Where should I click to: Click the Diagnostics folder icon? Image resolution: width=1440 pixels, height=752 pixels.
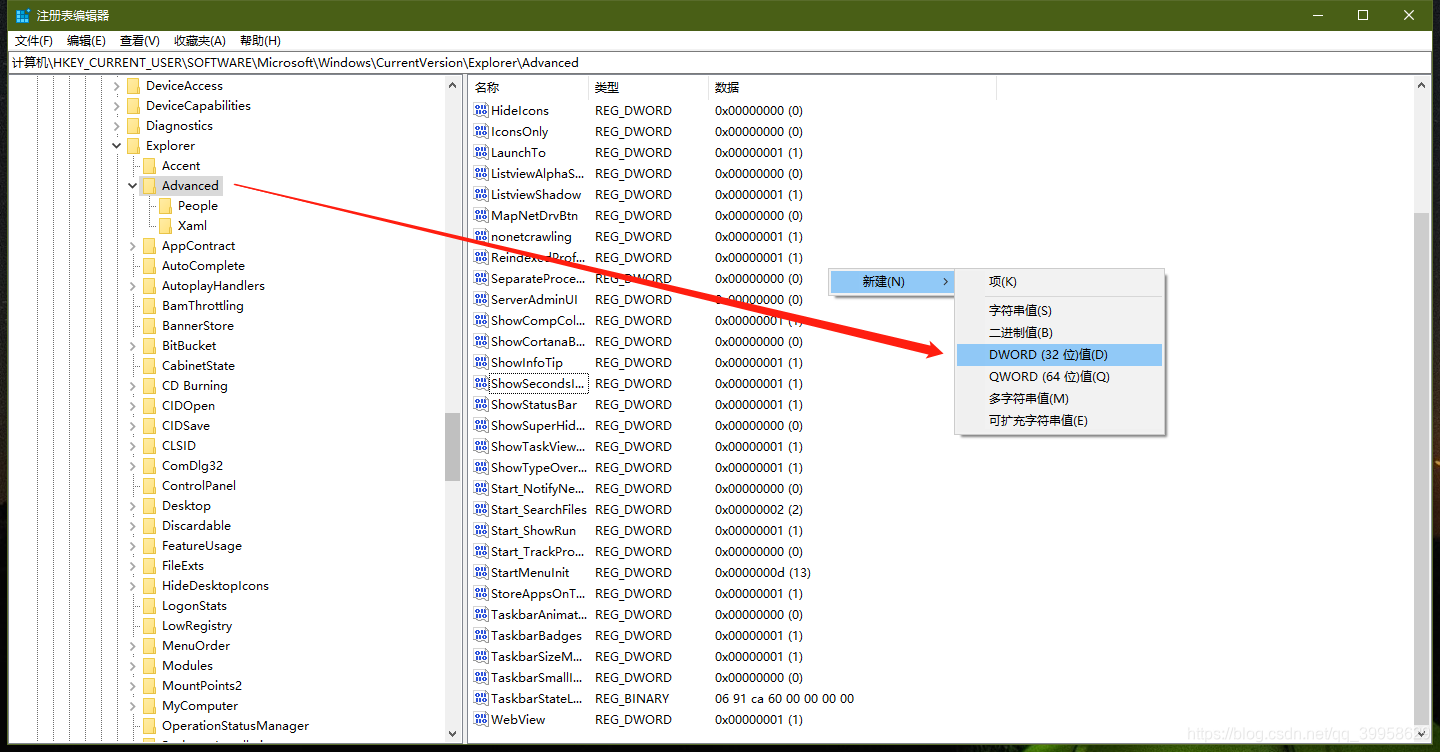click(x=133, y=125)
